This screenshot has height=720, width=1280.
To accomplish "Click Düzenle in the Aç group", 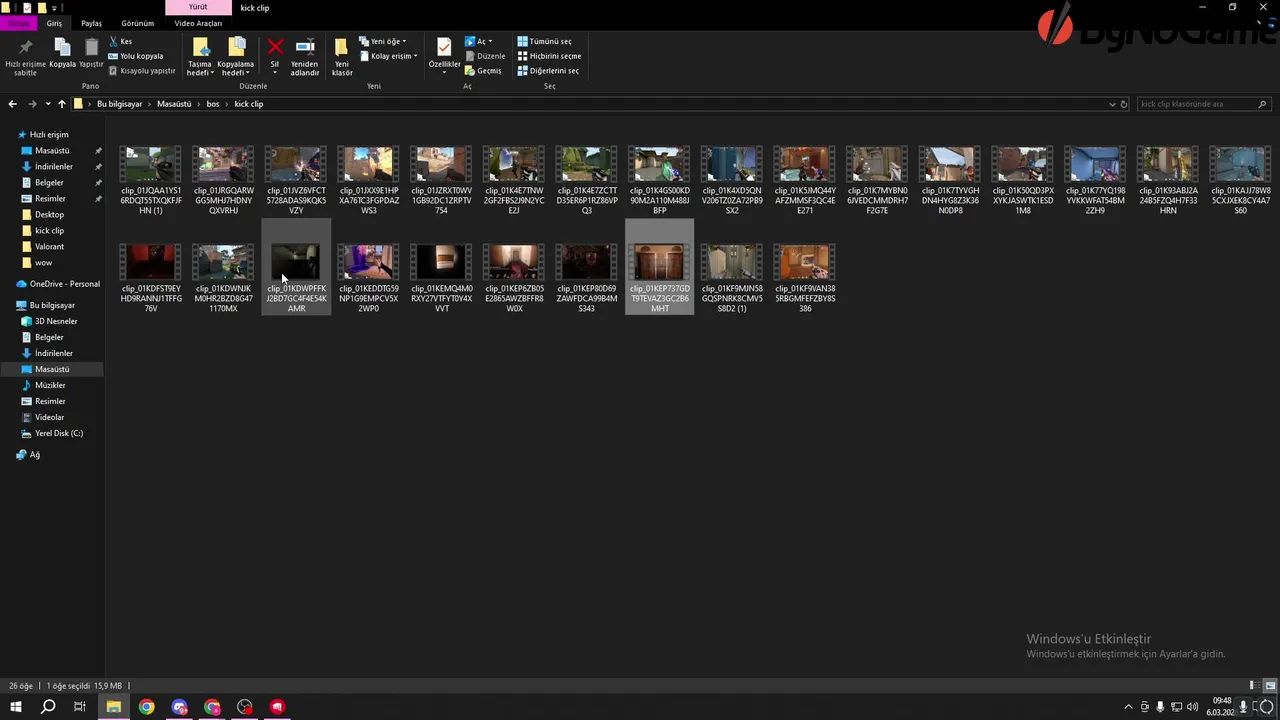I will pyautogui.click(x=485, y=56).
